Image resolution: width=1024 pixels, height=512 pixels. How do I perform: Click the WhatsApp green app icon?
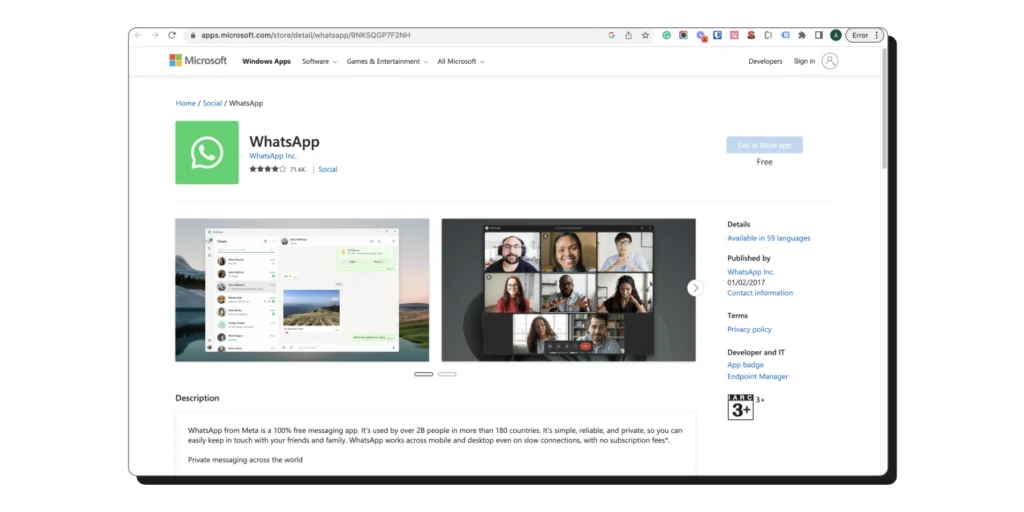207,153
